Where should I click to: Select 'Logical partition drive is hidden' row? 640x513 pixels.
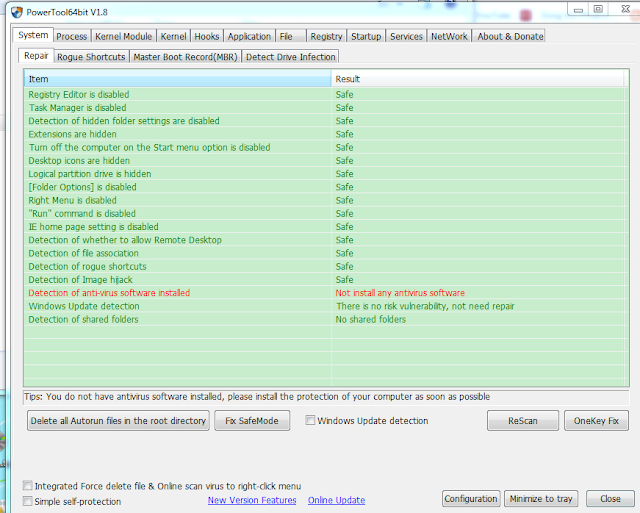tap(324, 174)
